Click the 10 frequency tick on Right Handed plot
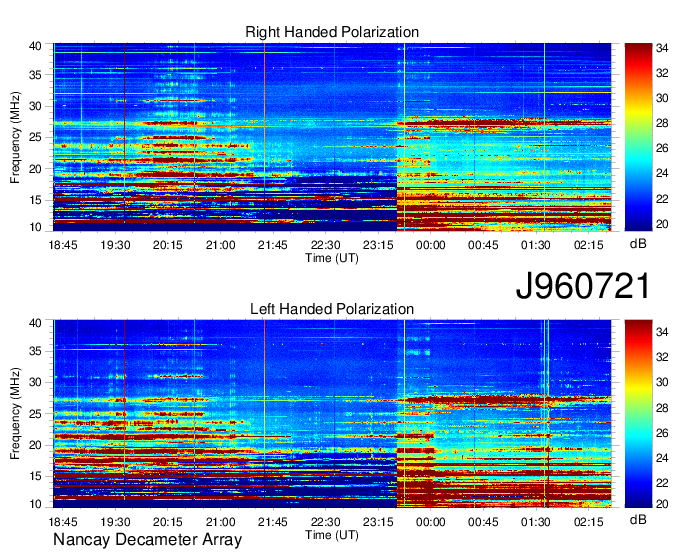The width and height of the screenshot is (680, 552). [x=35, y=227]
